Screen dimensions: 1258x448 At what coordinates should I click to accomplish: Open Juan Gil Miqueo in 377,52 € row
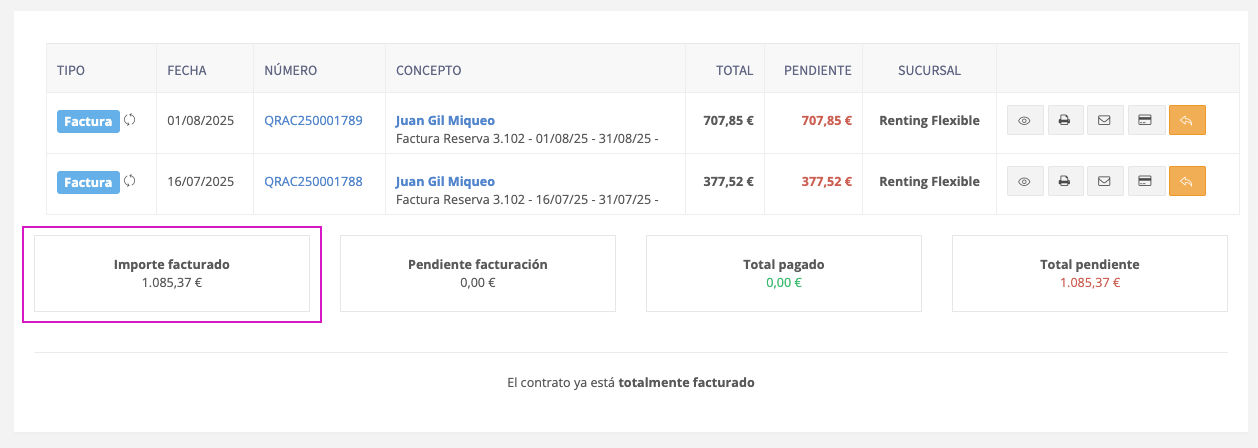pos(445,181)
